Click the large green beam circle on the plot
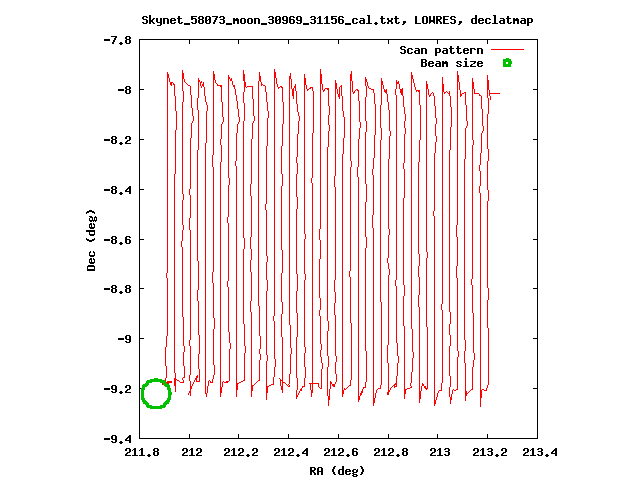 point(156,393)
